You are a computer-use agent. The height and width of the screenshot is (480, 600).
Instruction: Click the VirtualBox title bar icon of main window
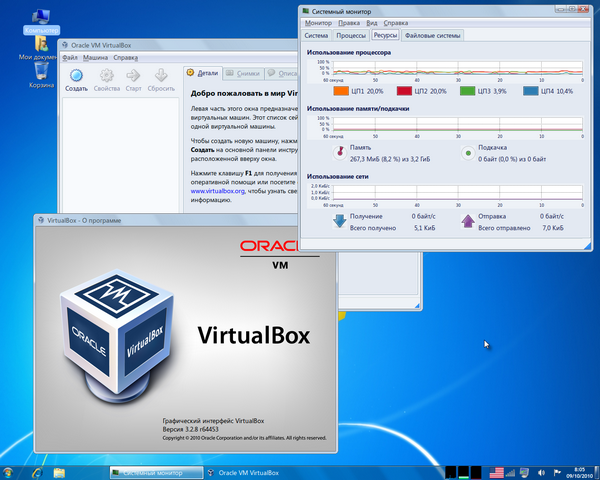tap(65, 45)
